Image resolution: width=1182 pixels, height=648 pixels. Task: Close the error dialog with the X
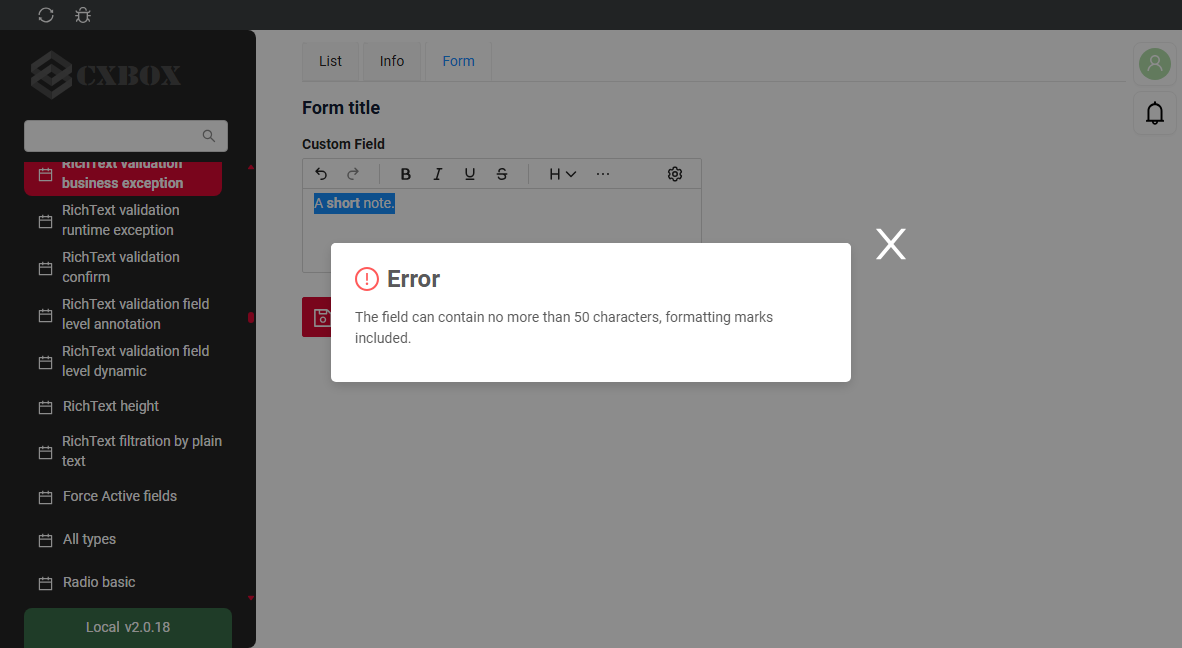coord(891,244)
